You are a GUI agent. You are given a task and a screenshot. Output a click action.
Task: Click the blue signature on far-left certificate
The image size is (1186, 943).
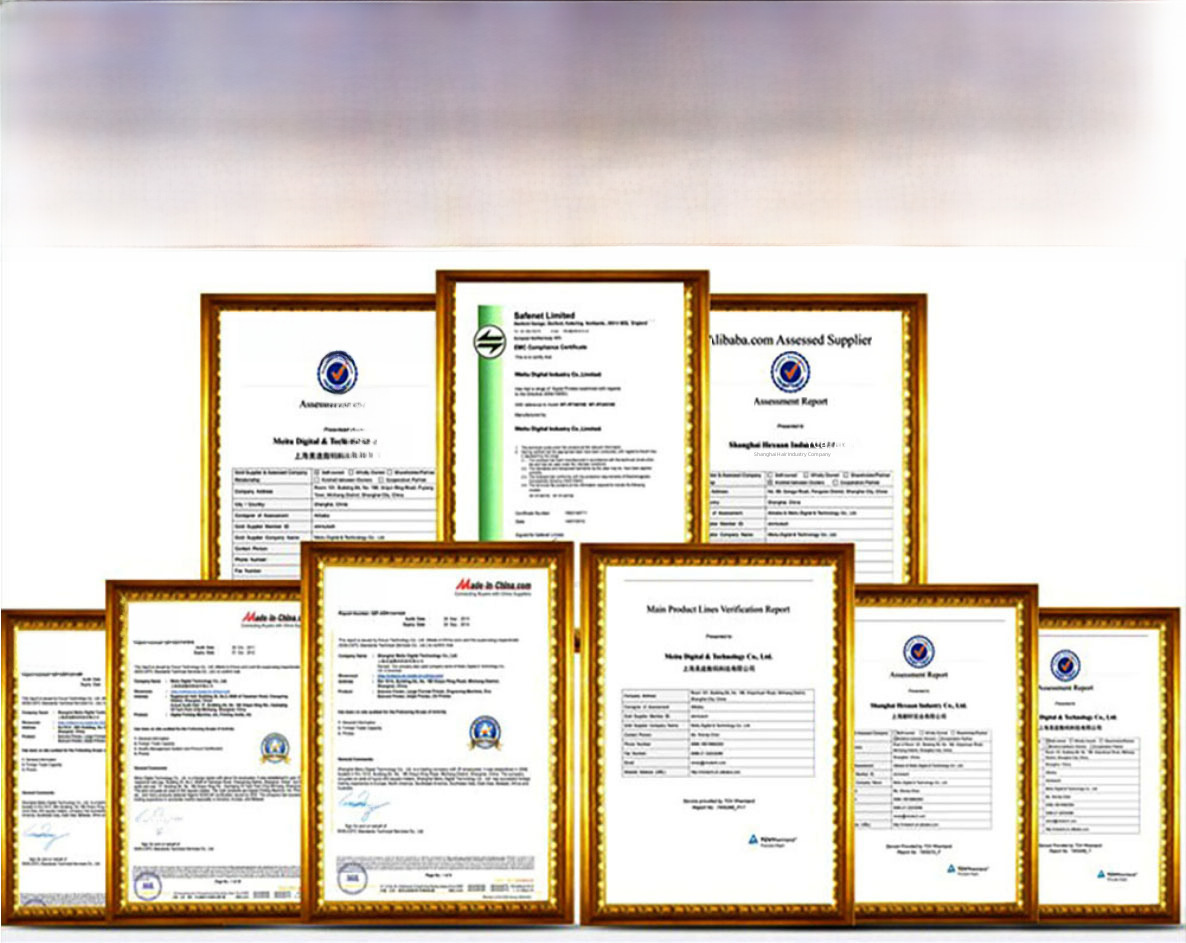[45, 836]
